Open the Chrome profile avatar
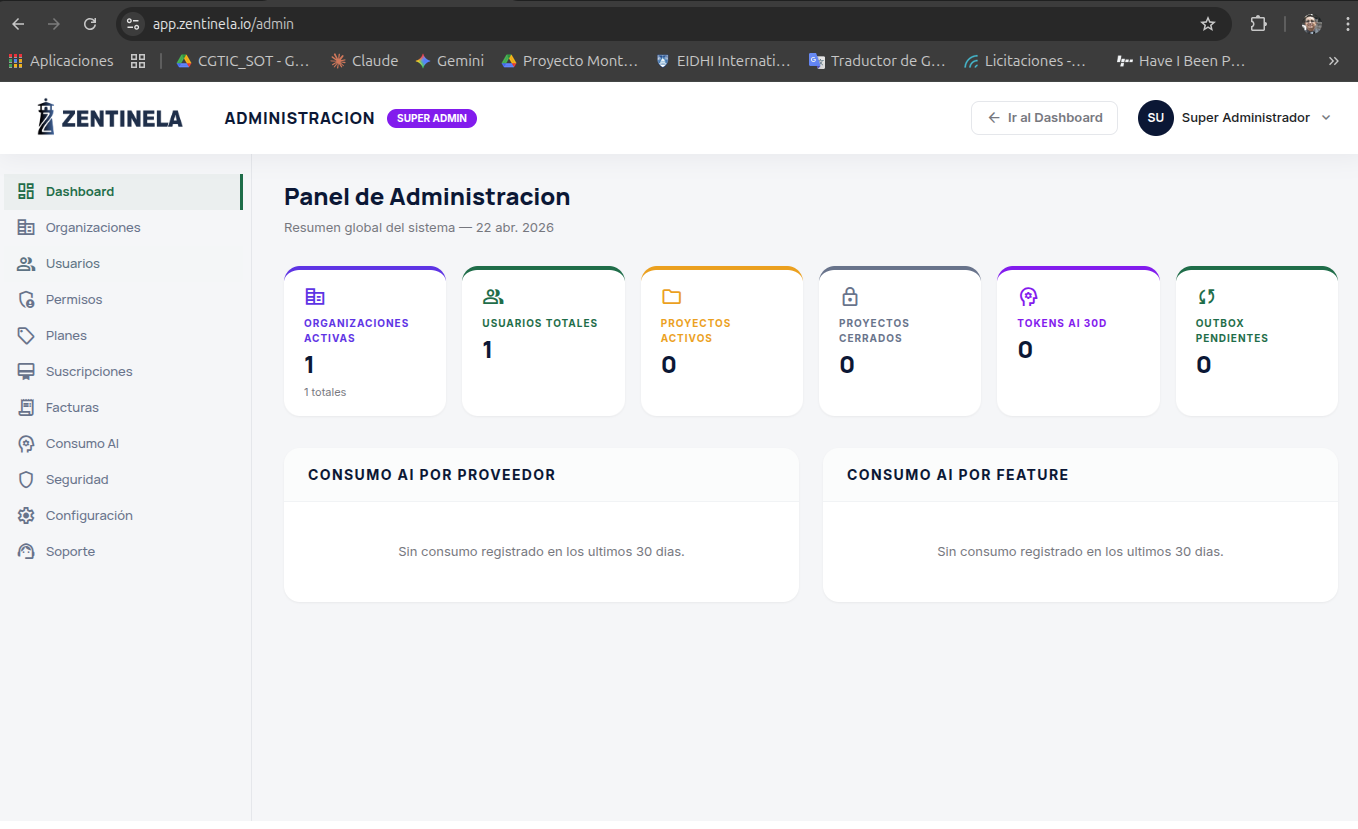The height and width of the screenshot is (829, 1358). coord(1312,24)
